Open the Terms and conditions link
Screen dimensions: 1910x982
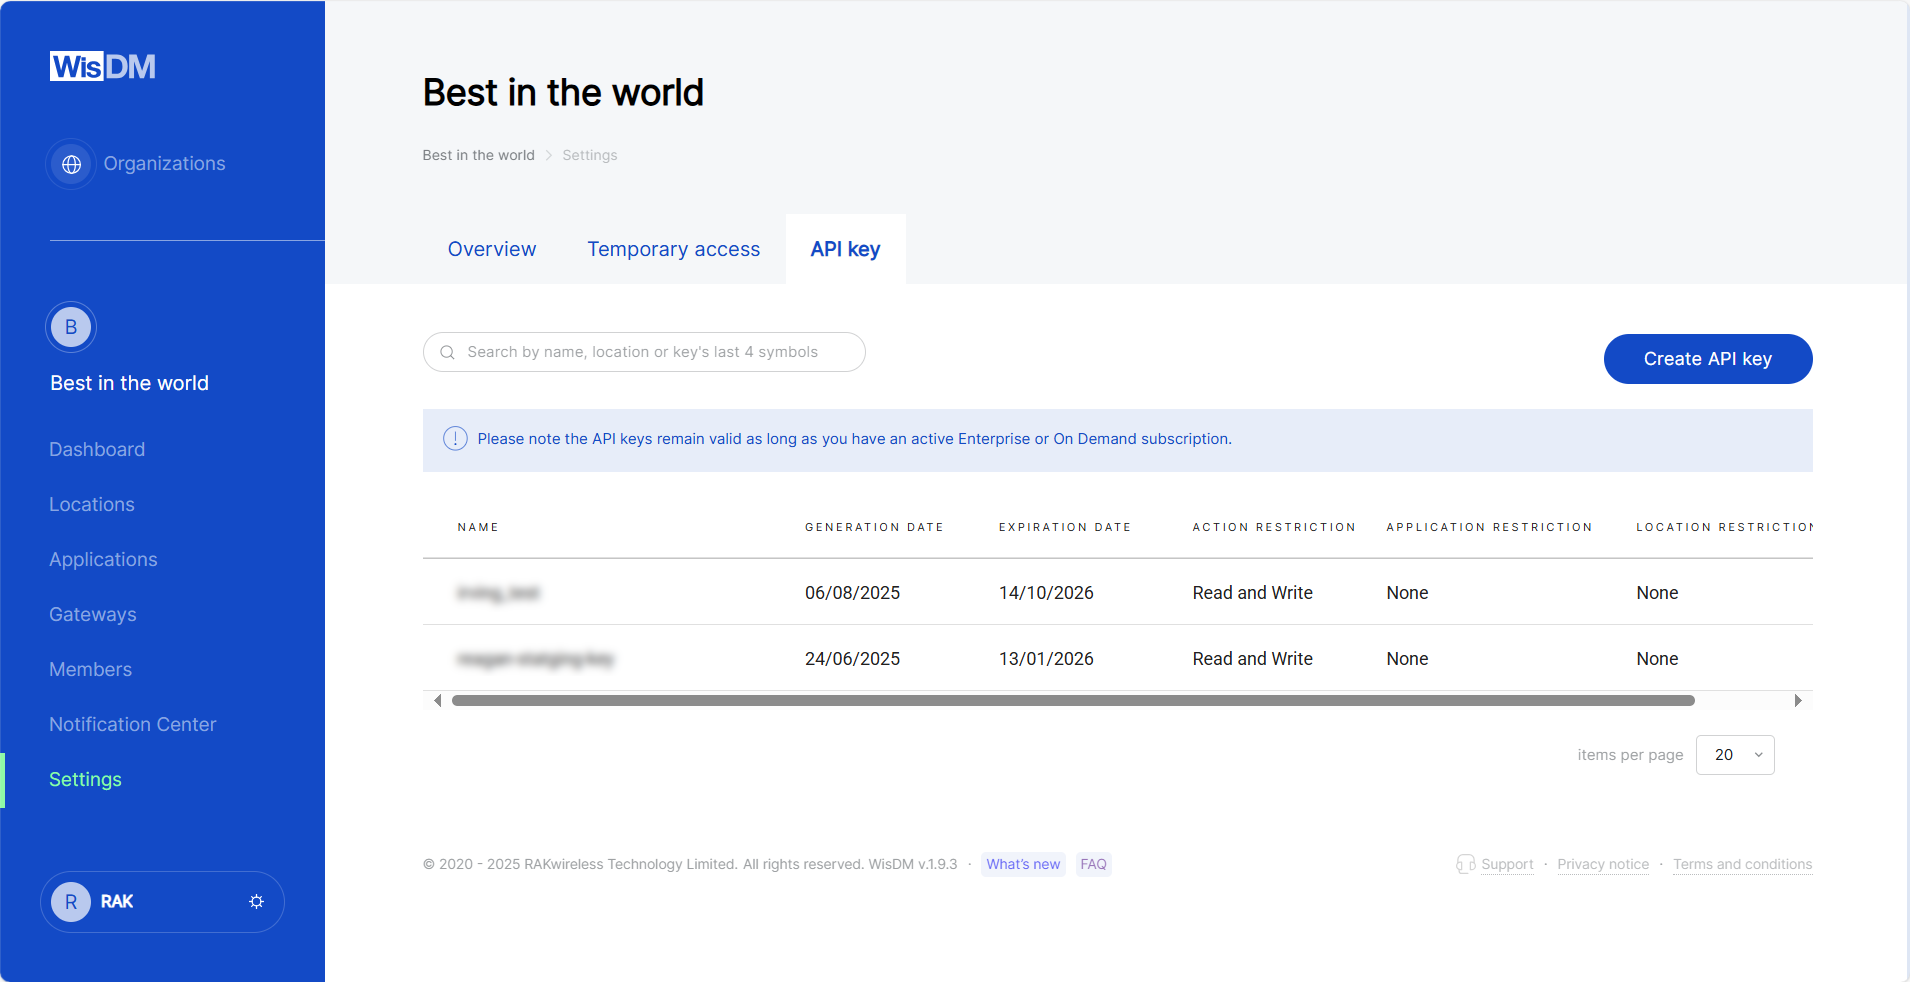(x=1742, y=864)
